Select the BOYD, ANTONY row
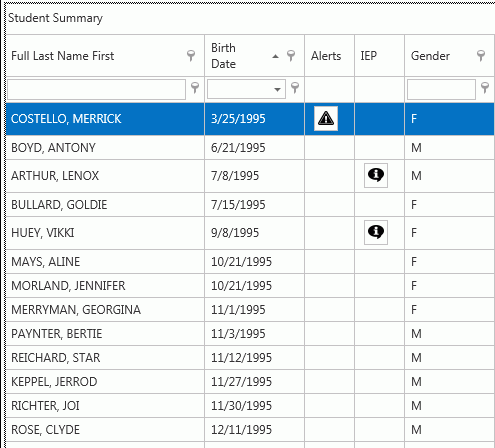Image resolution: width=495 pixels, height=448 pixels. [x=250, y=147]
